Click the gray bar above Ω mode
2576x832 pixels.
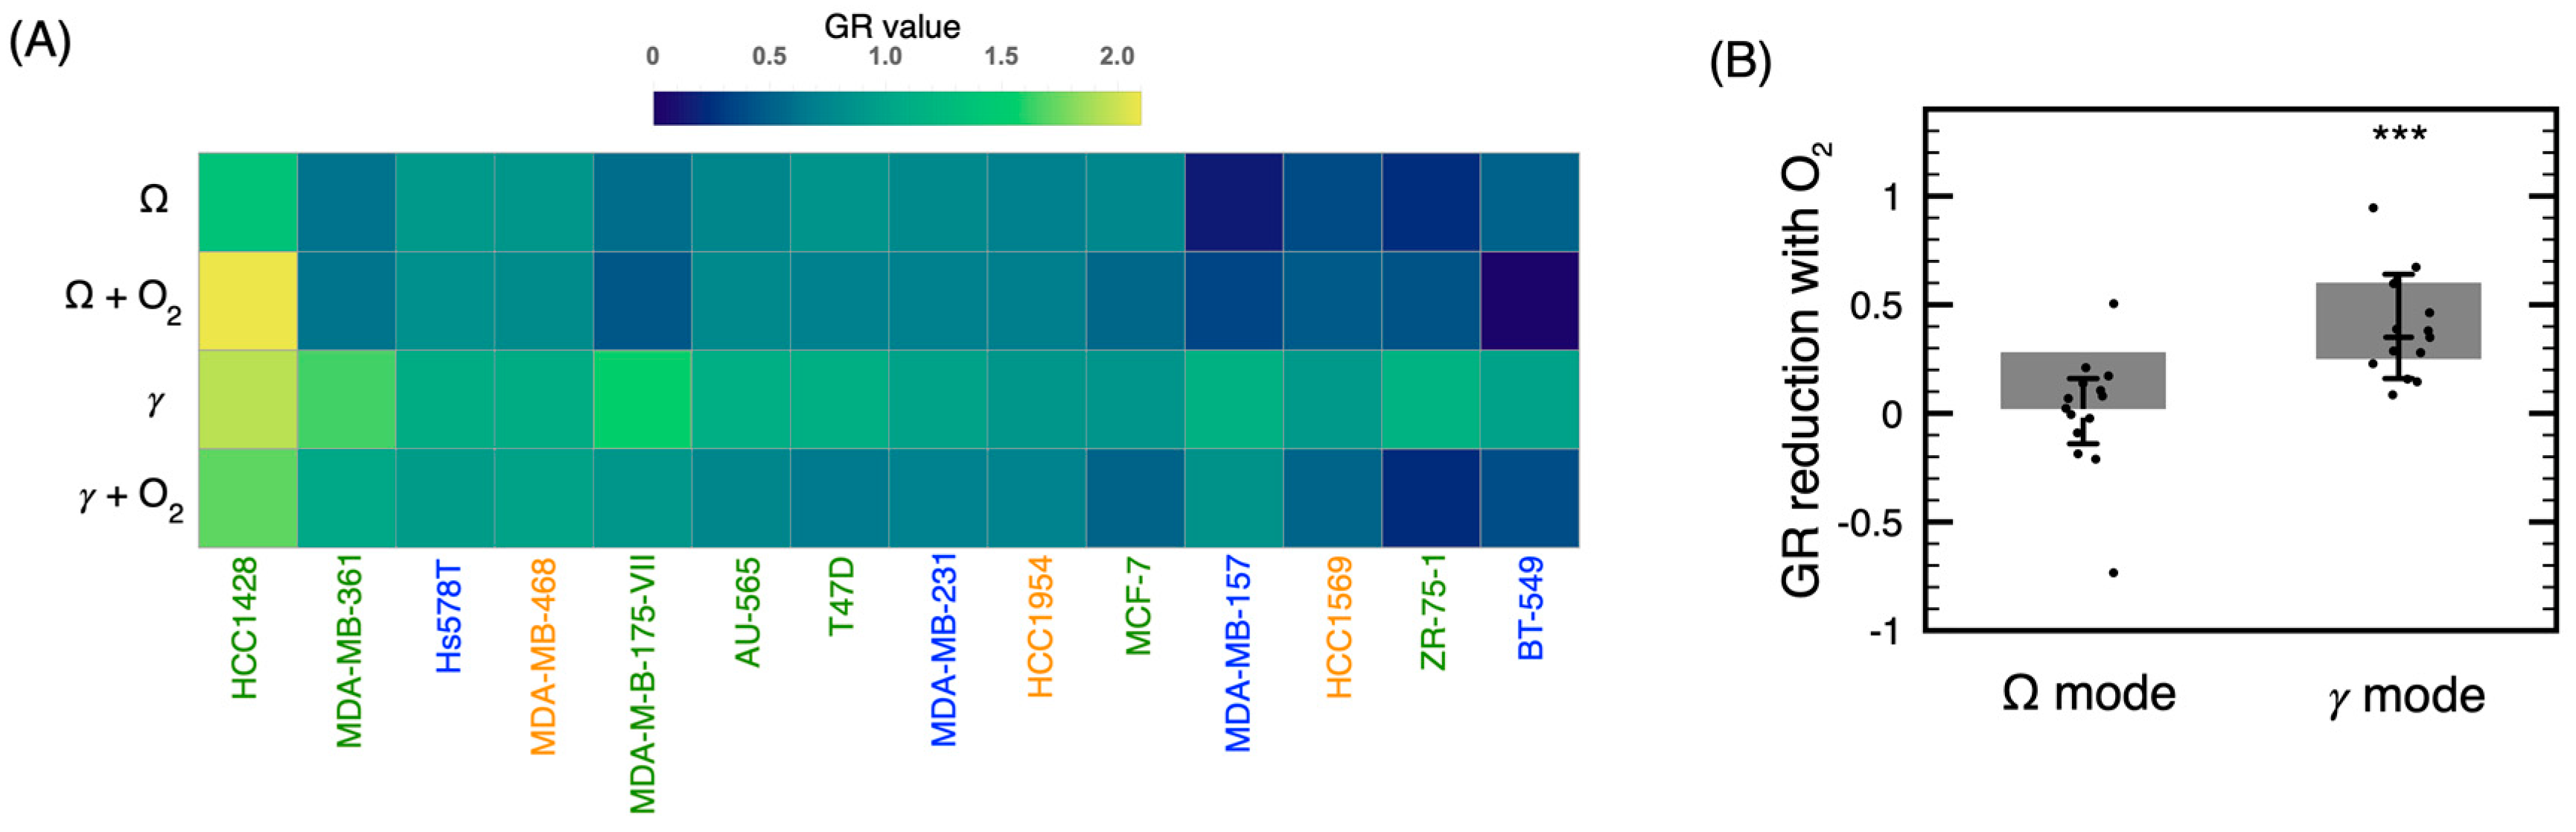(x=2083, y=380)
